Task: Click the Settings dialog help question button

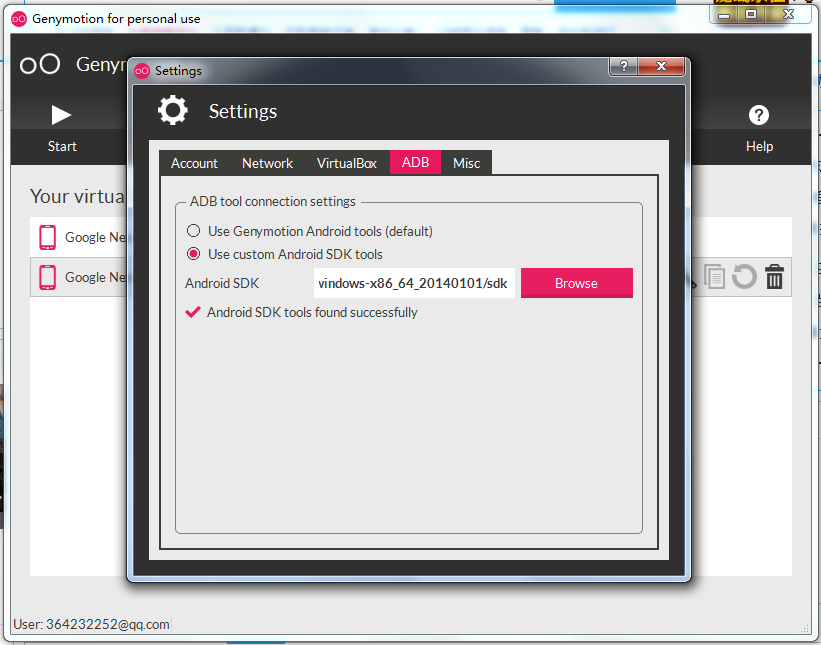Action: pos(623,66)
